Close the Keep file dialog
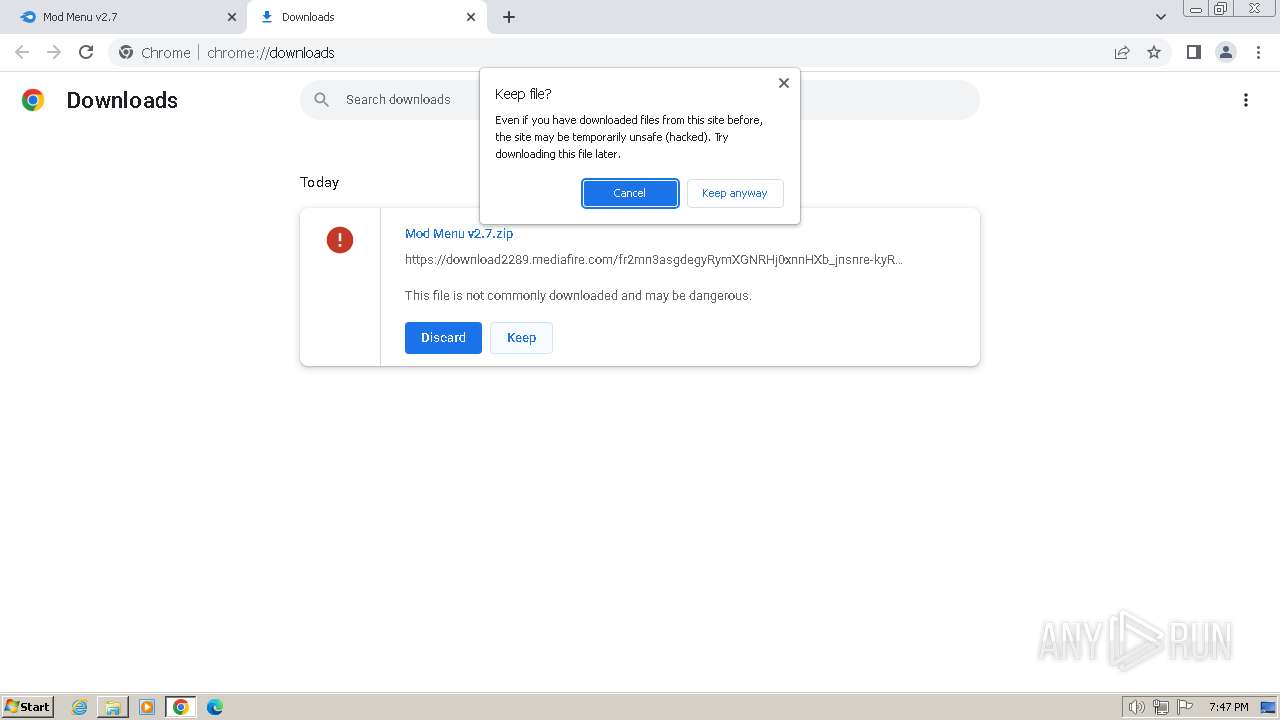 pyautogui.click(x=784, y=83)
